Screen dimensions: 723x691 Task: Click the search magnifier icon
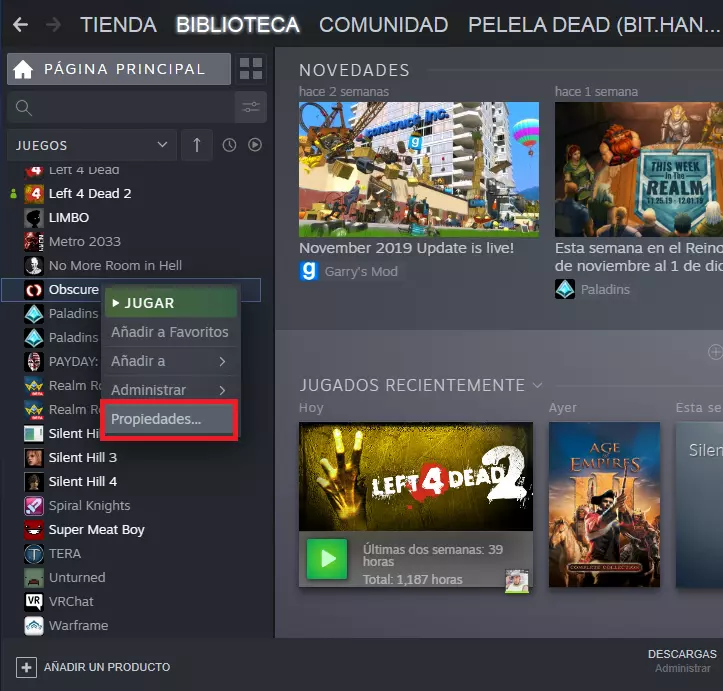24,107
